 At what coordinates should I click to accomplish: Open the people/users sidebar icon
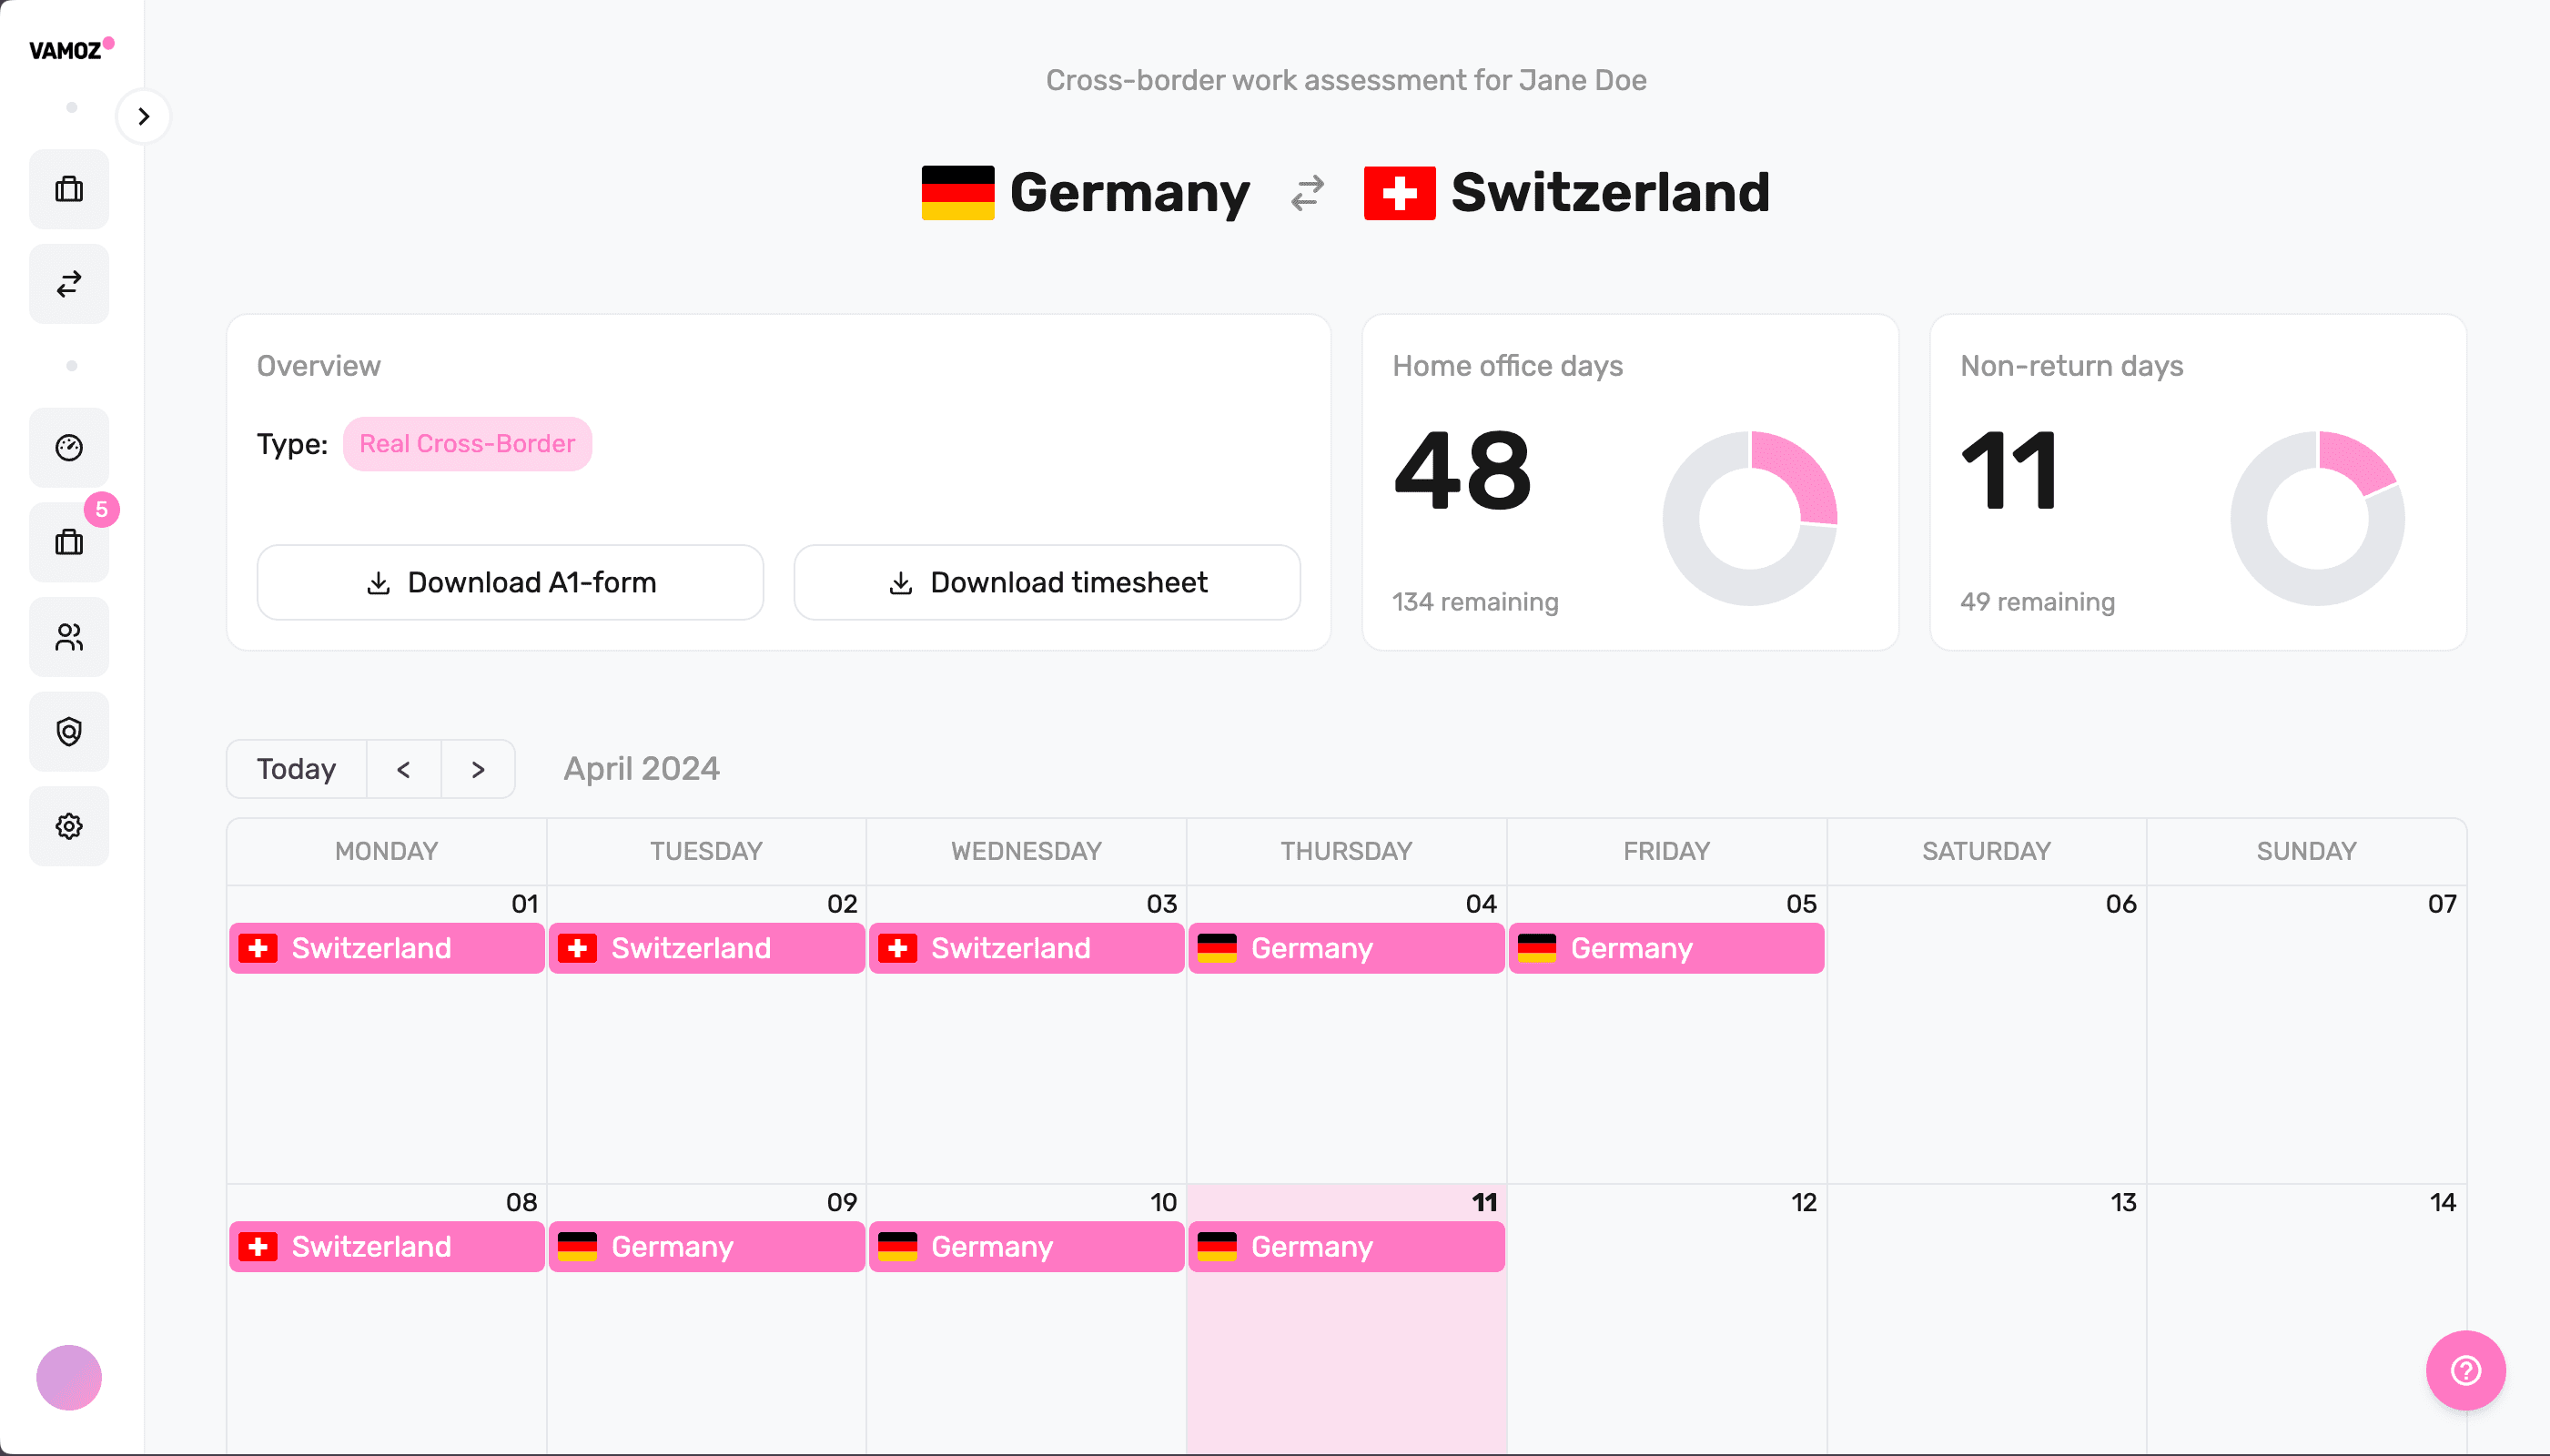tap(69, 637)
